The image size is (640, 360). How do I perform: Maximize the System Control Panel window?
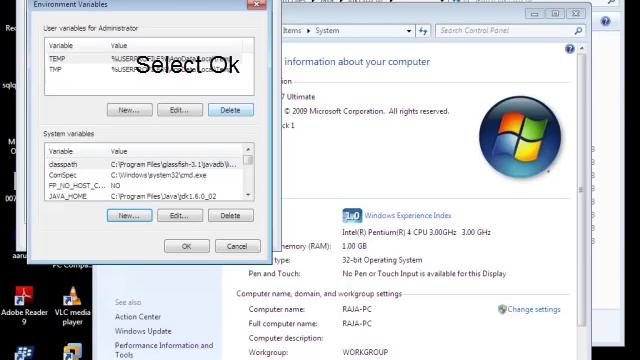555,14
